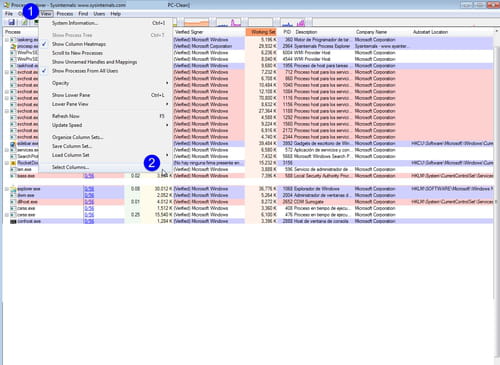Expand the Lower Pane View submenu
This screenshot has height=365, width=500.
coord(105,104)
